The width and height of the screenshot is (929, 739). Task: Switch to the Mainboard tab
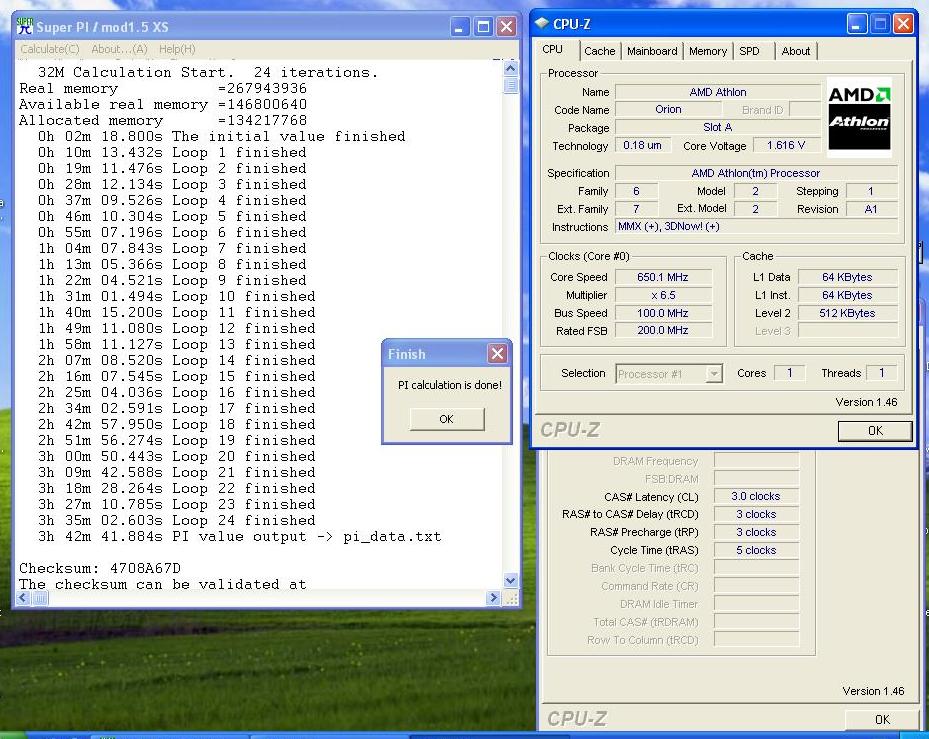pyautogui.click(x=652, y=51)
